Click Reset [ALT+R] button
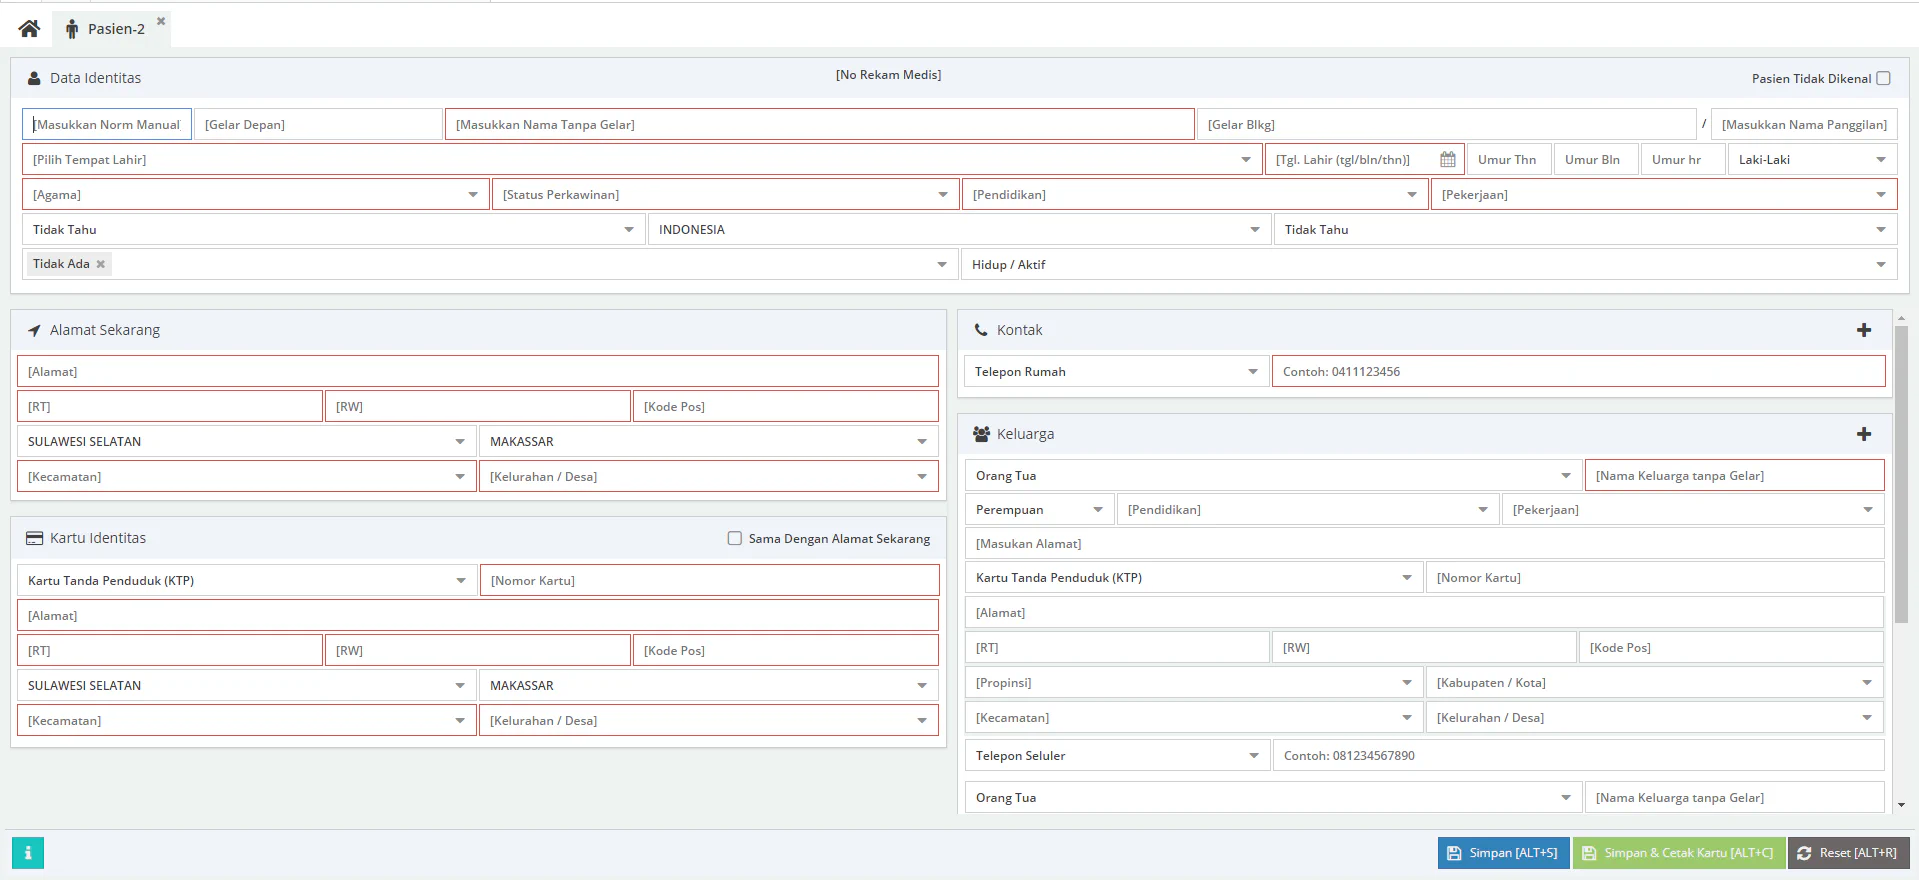1919x880 pixels. point(1849,853)
